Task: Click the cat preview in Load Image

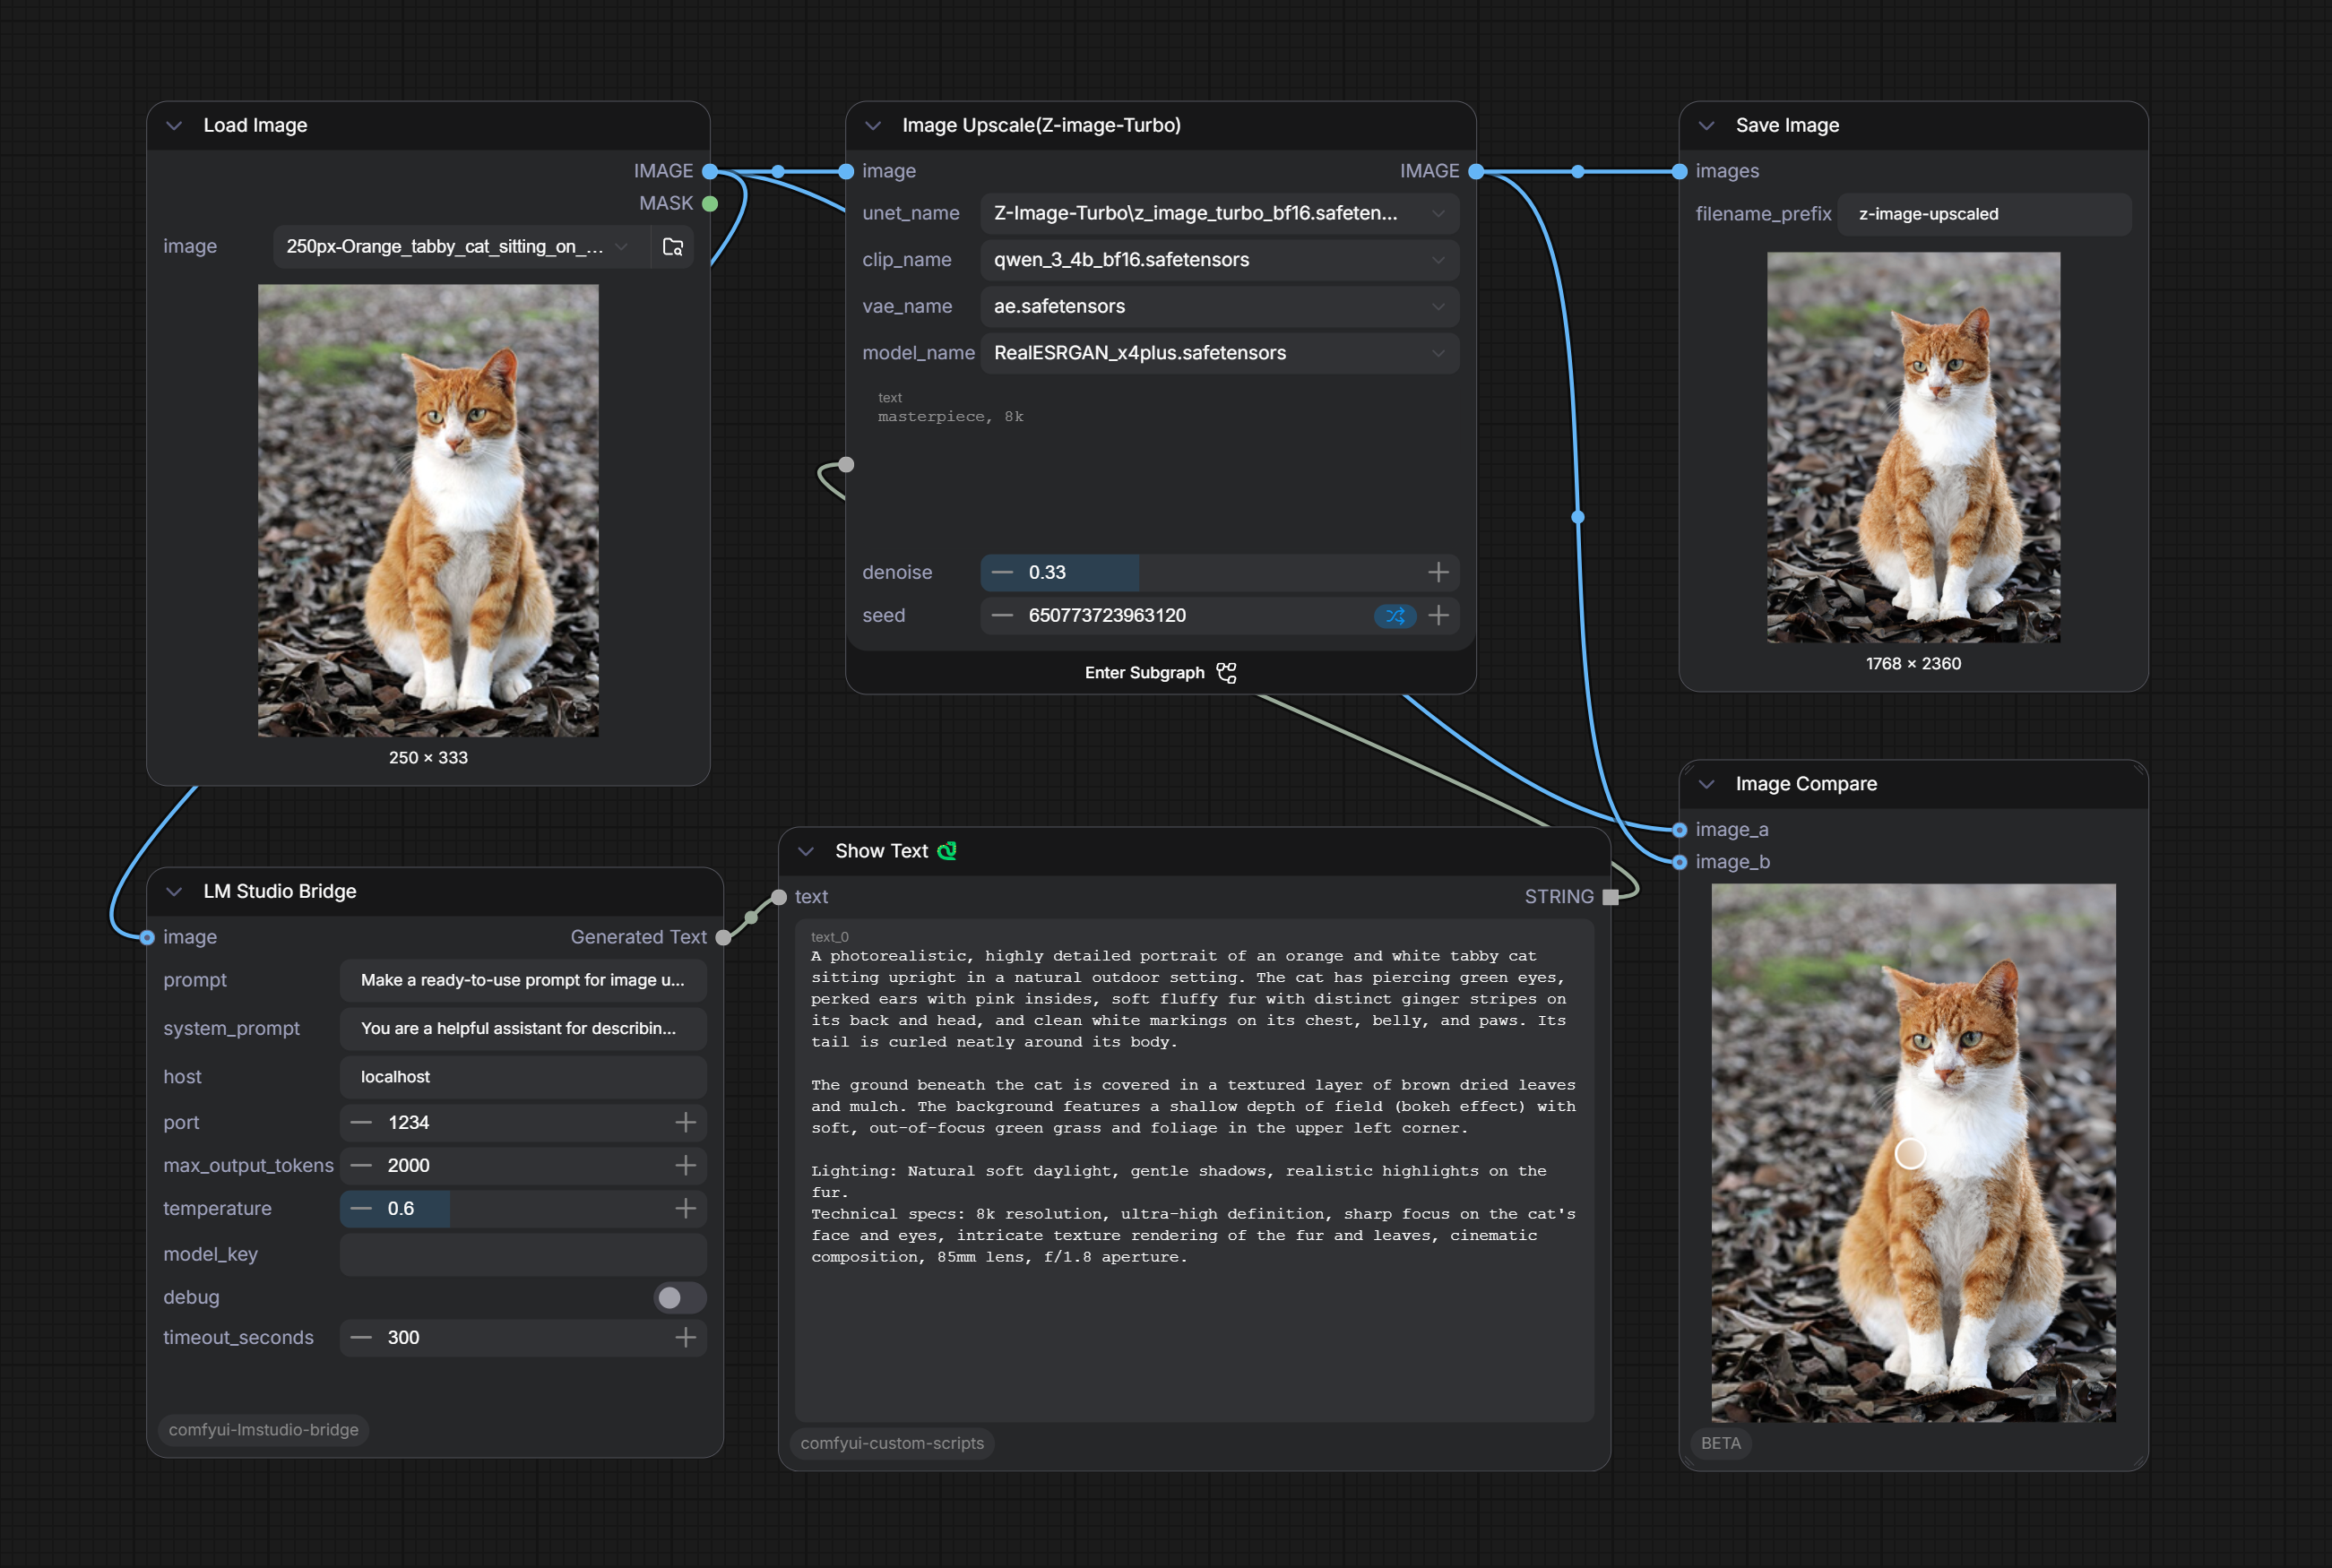Action: pyautogui.click(x=428, y=511)
